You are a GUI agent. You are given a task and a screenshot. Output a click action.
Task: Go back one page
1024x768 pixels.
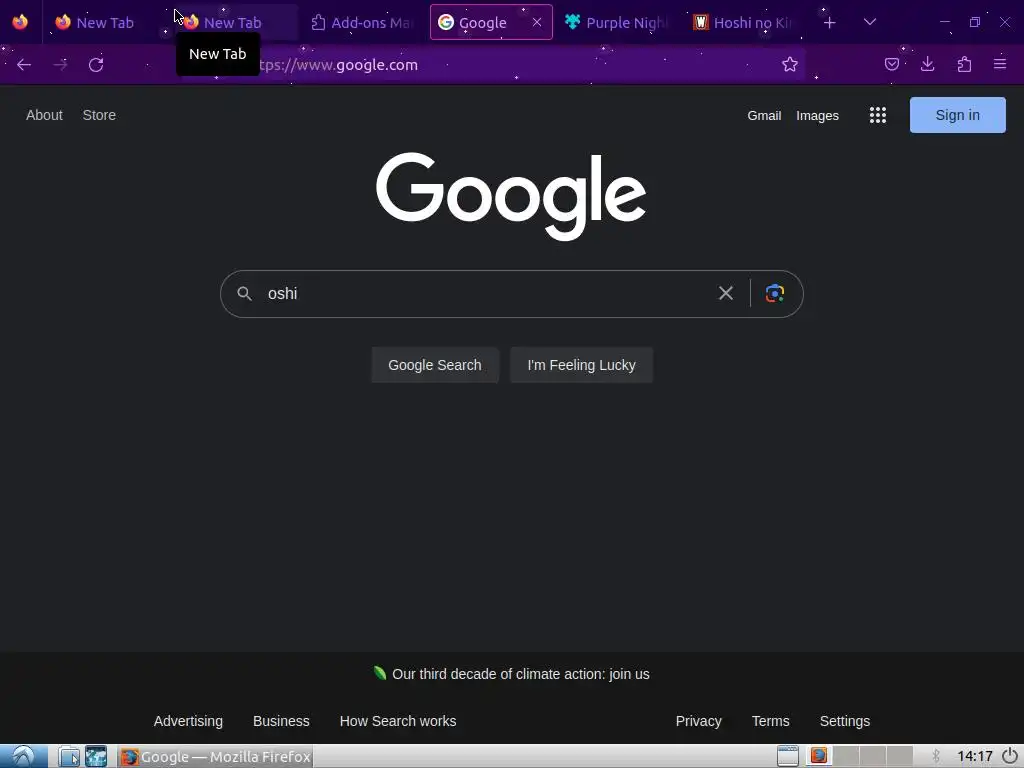tap(24, 65)
